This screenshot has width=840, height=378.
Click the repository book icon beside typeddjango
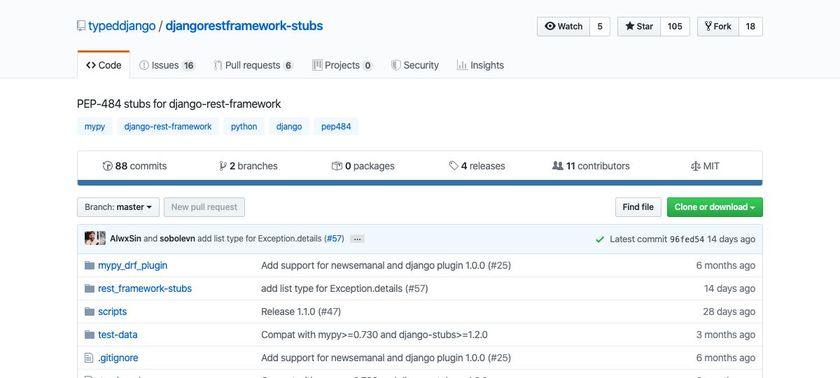(x=81, y=26)
